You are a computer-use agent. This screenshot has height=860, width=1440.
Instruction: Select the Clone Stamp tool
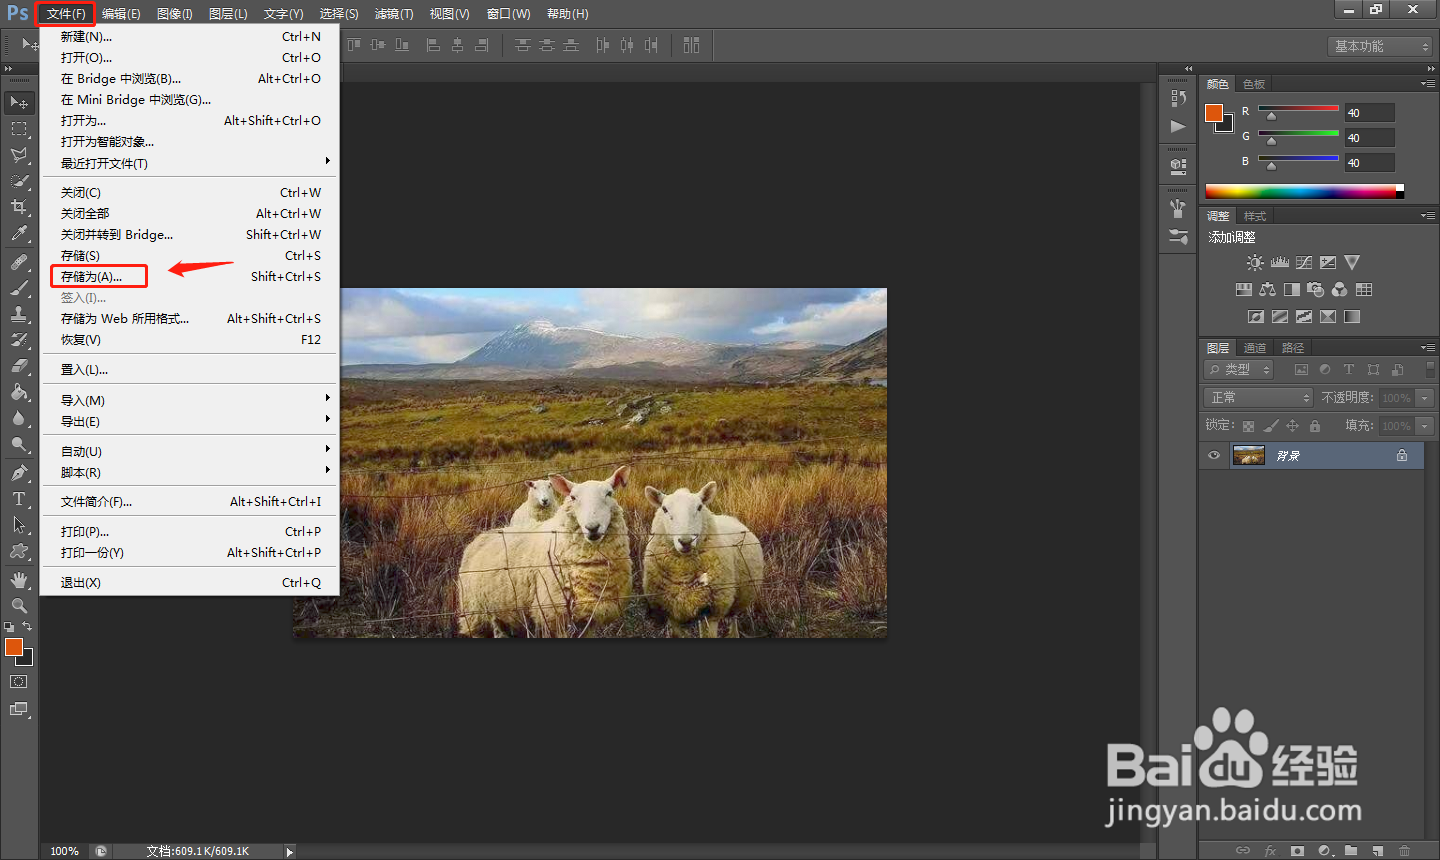[x=19, y=314]
